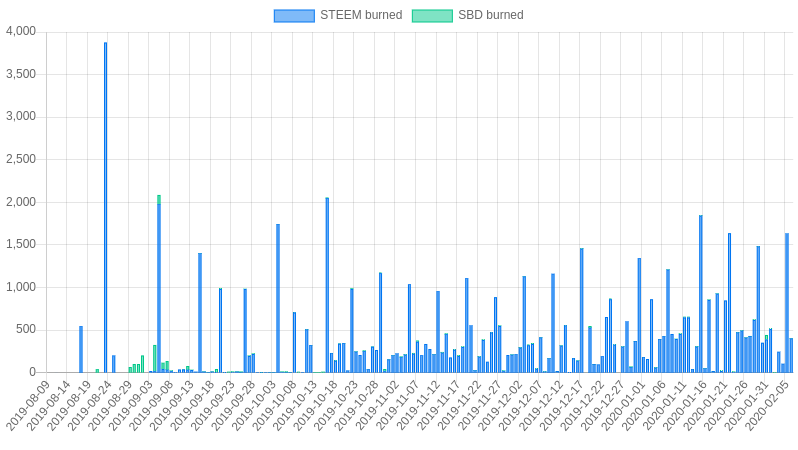Click the 2019-08-09 date label
Viewport: 798px width, 450px height.
point(27,405)
